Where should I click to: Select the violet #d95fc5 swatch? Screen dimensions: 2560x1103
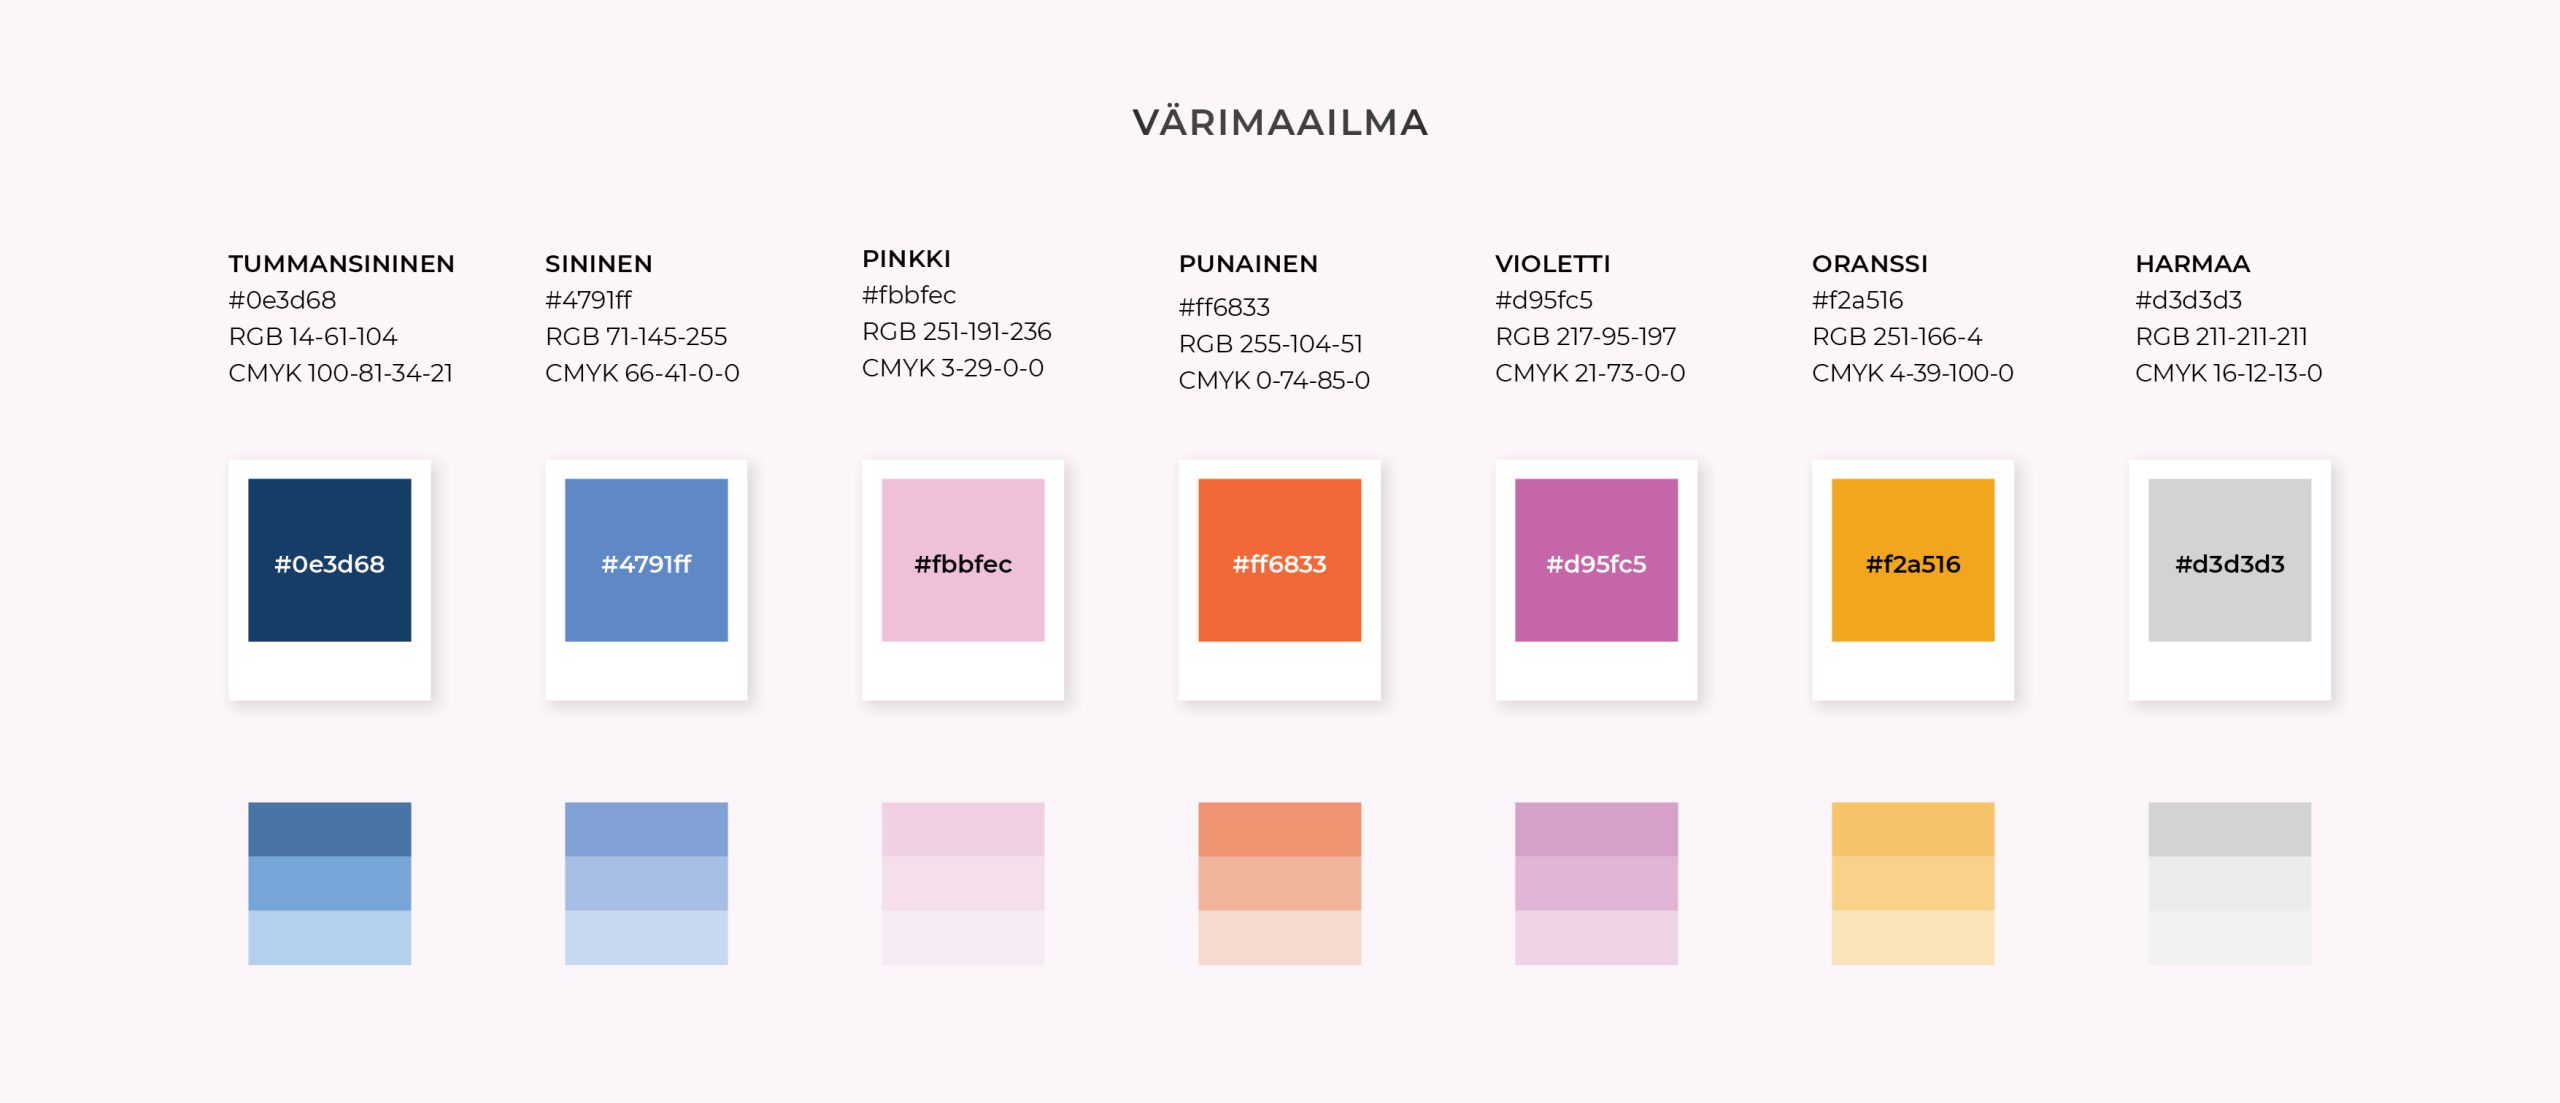[1596, 560]
